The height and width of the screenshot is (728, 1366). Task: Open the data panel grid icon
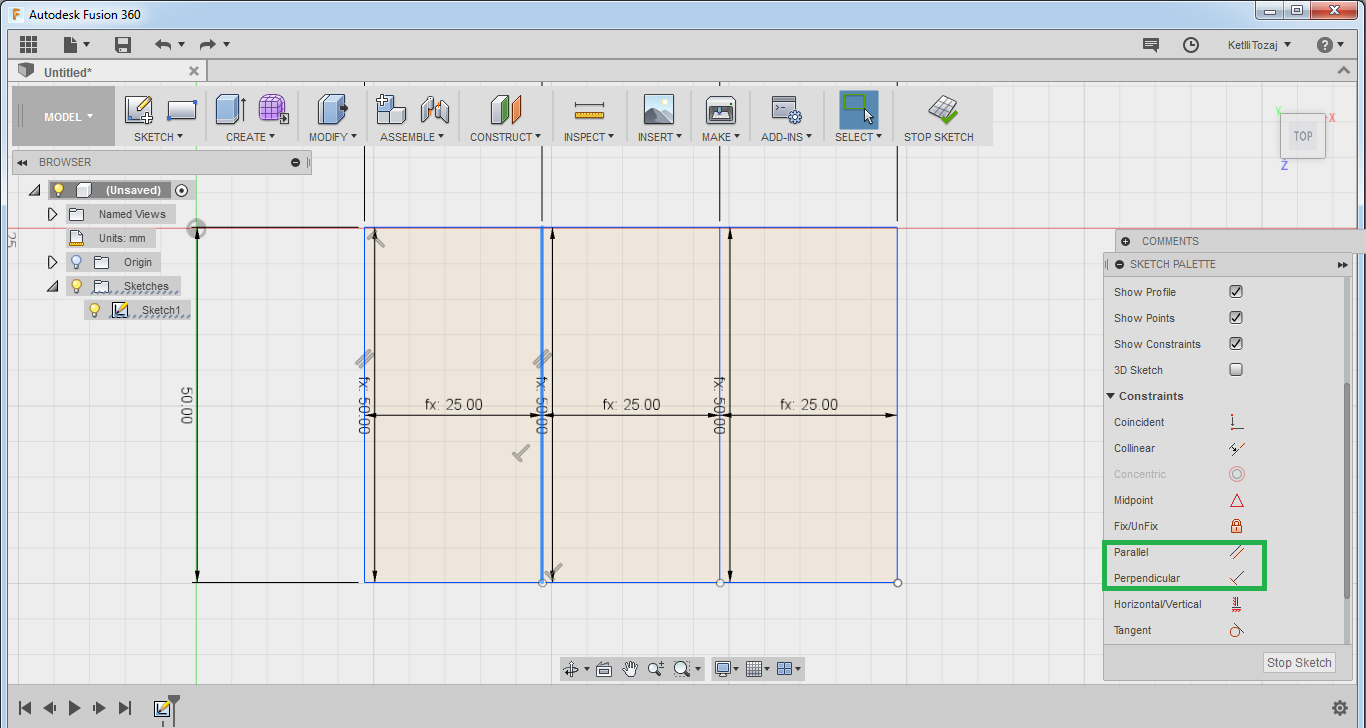coord(28,44)
